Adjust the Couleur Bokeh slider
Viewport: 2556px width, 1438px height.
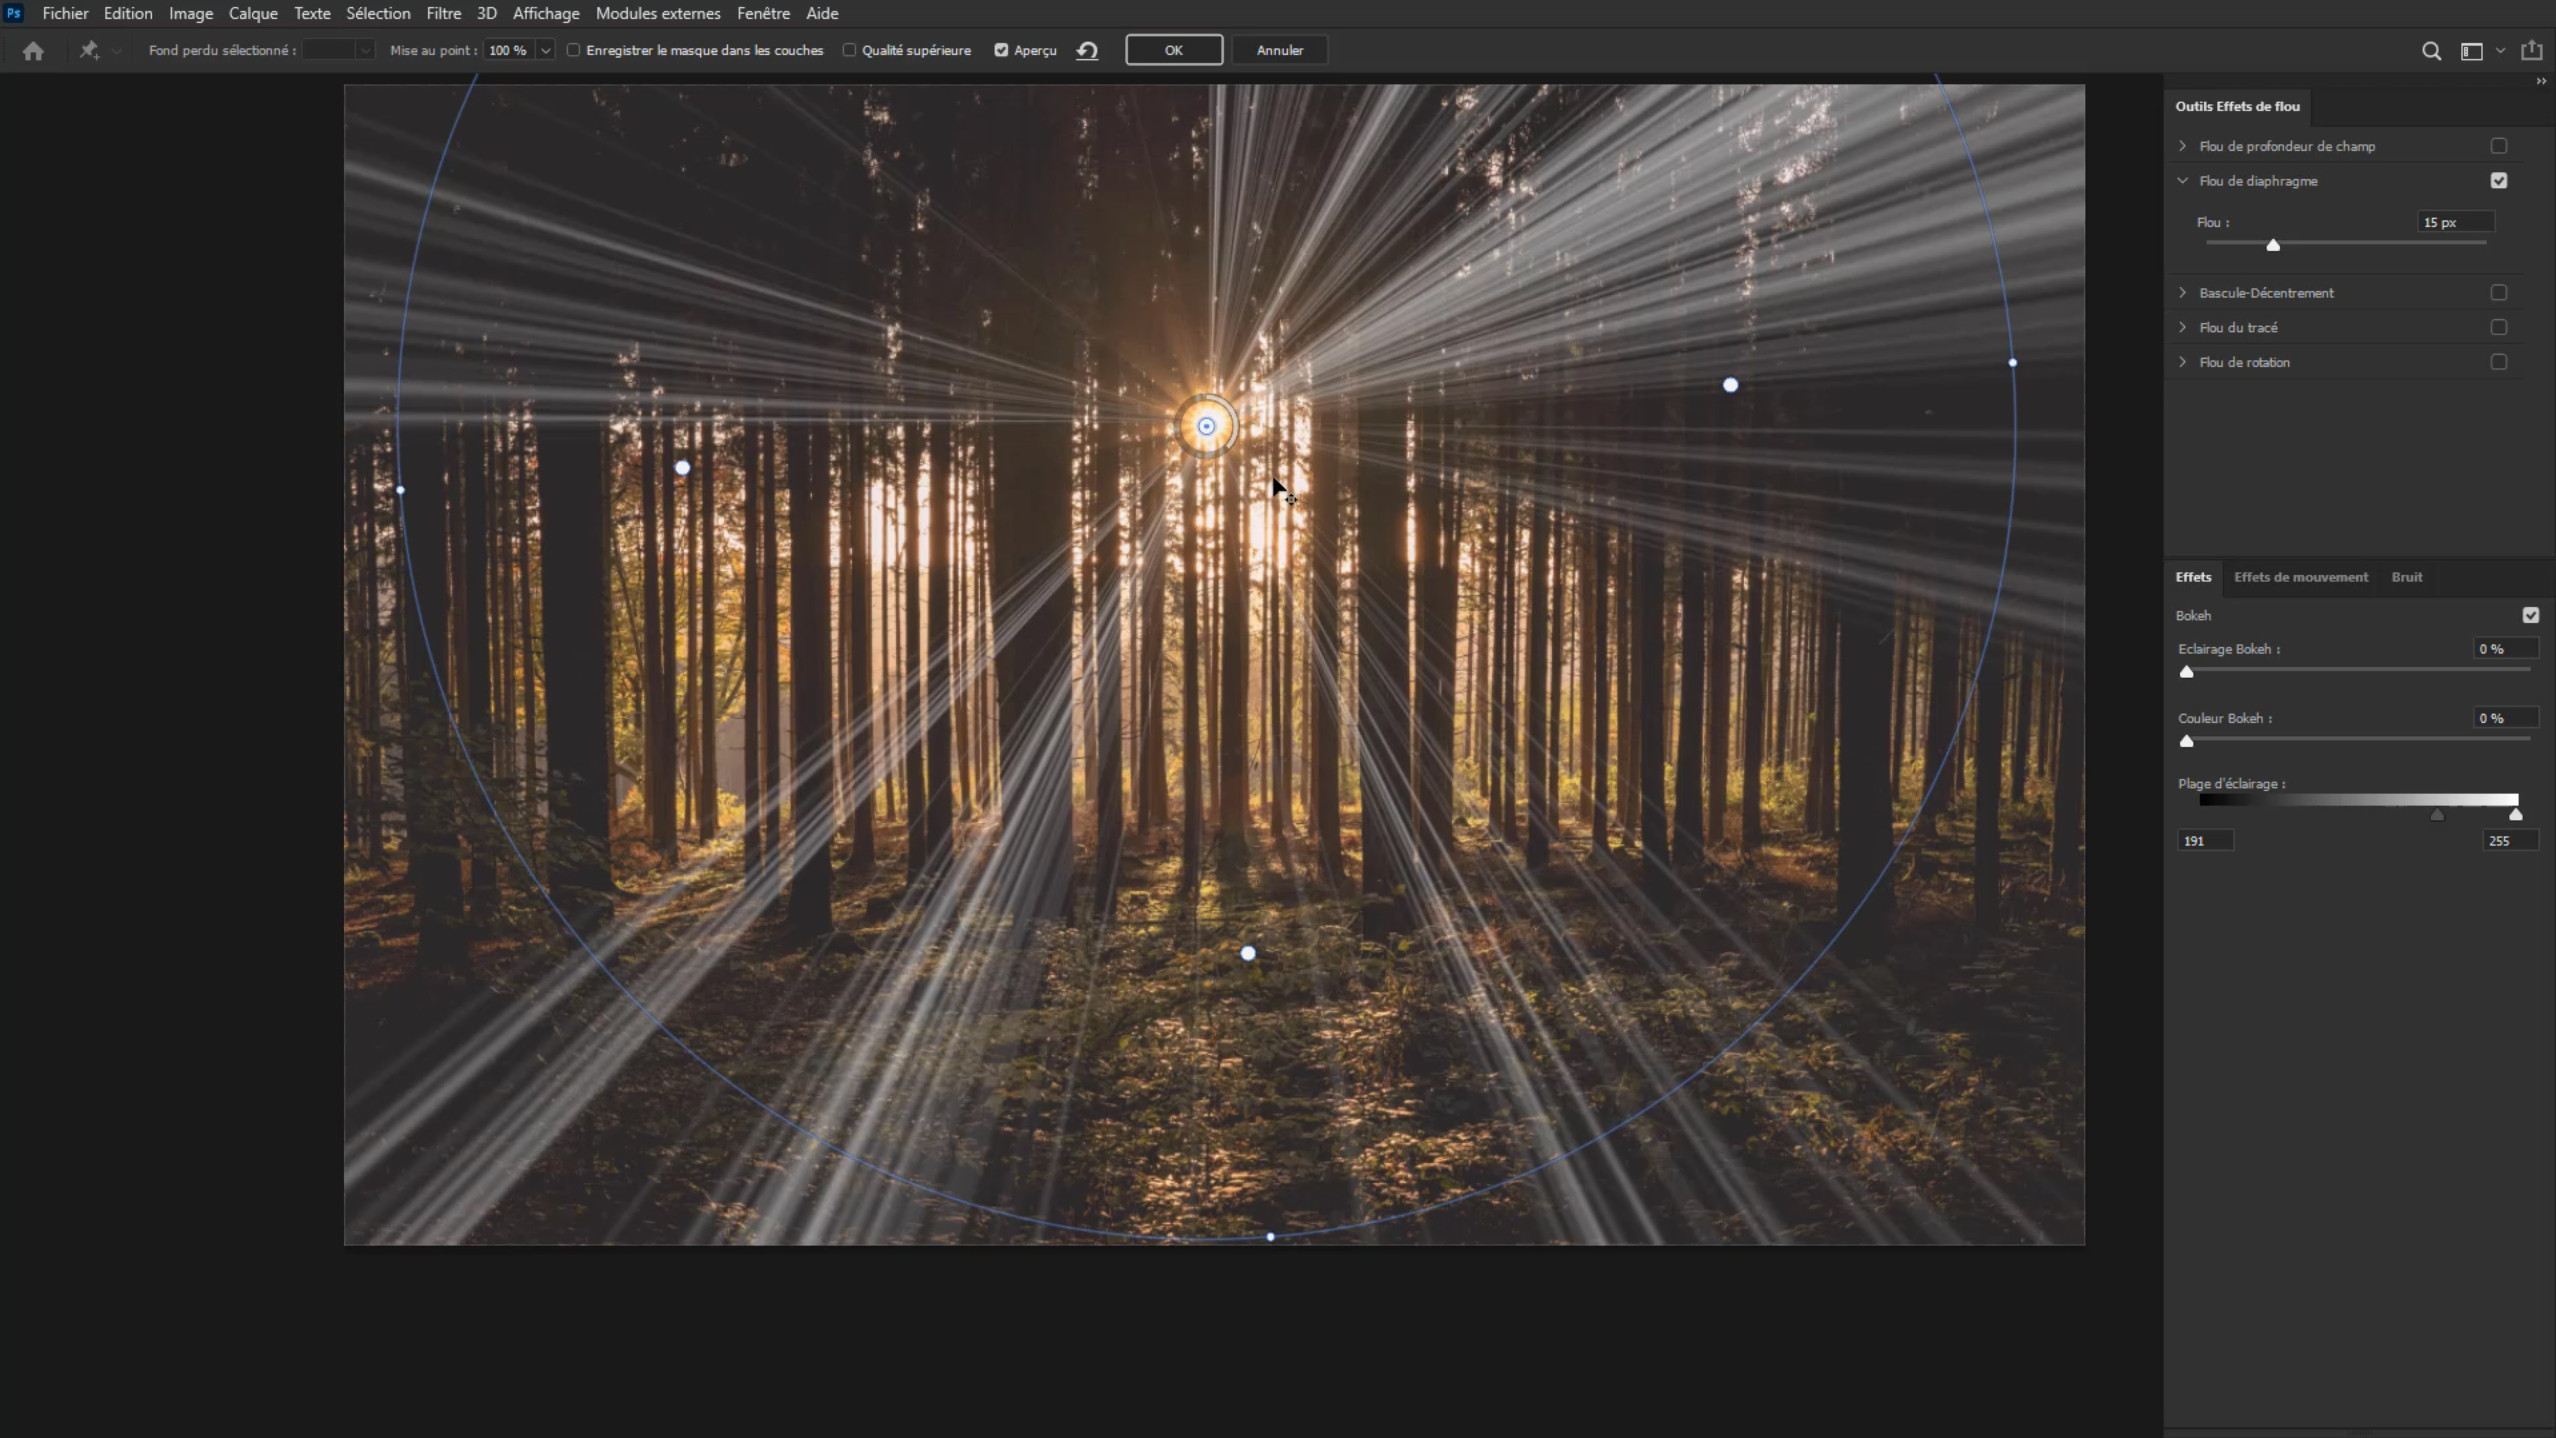coord(2187,741)
